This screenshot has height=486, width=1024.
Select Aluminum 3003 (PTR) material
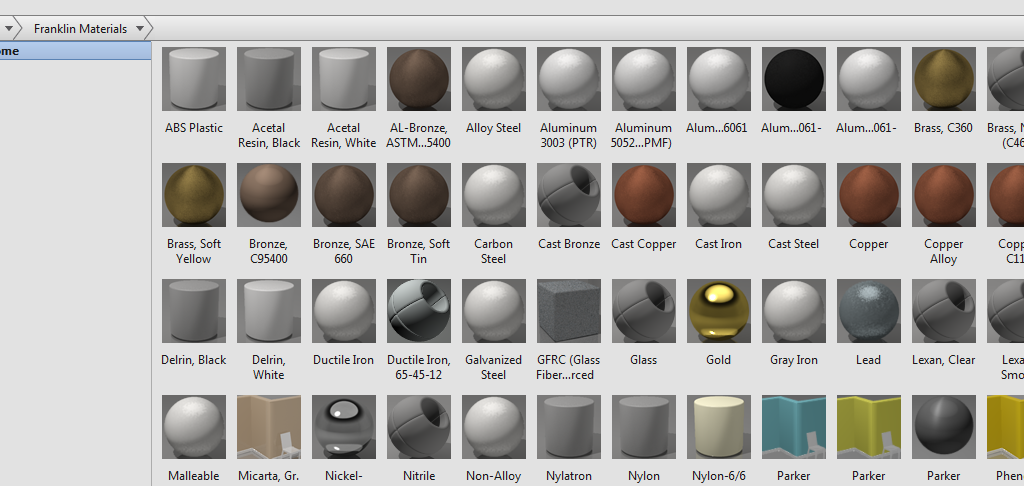click(x=569, y=78)
